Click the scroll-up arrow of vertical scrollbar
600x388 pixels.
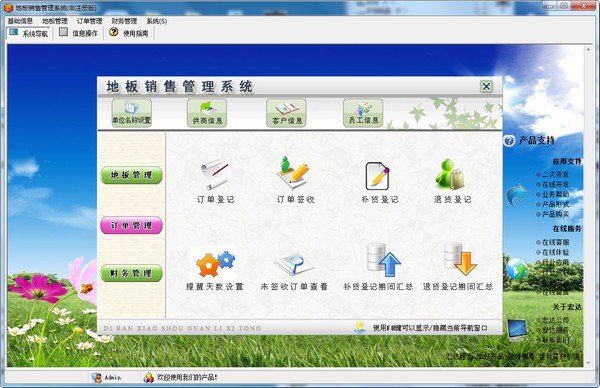588,49
